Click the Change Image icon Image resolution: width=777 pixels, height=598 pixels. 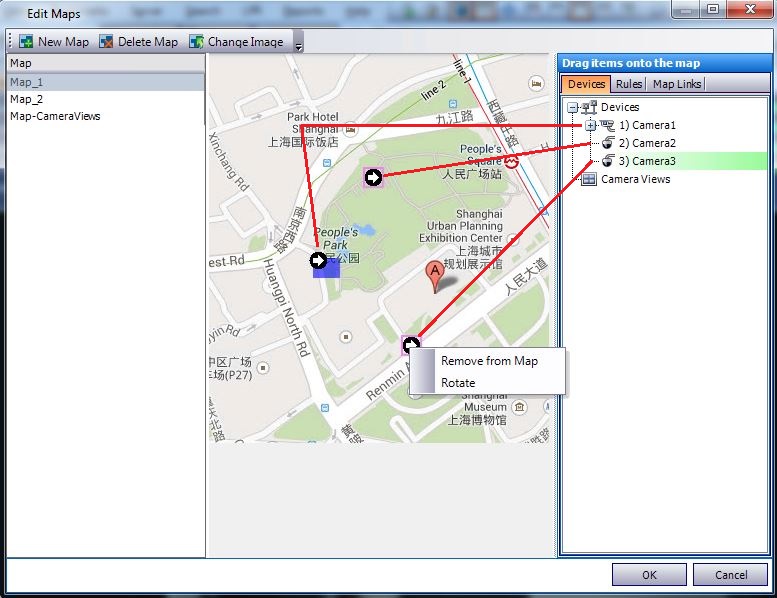coord(196,42)
